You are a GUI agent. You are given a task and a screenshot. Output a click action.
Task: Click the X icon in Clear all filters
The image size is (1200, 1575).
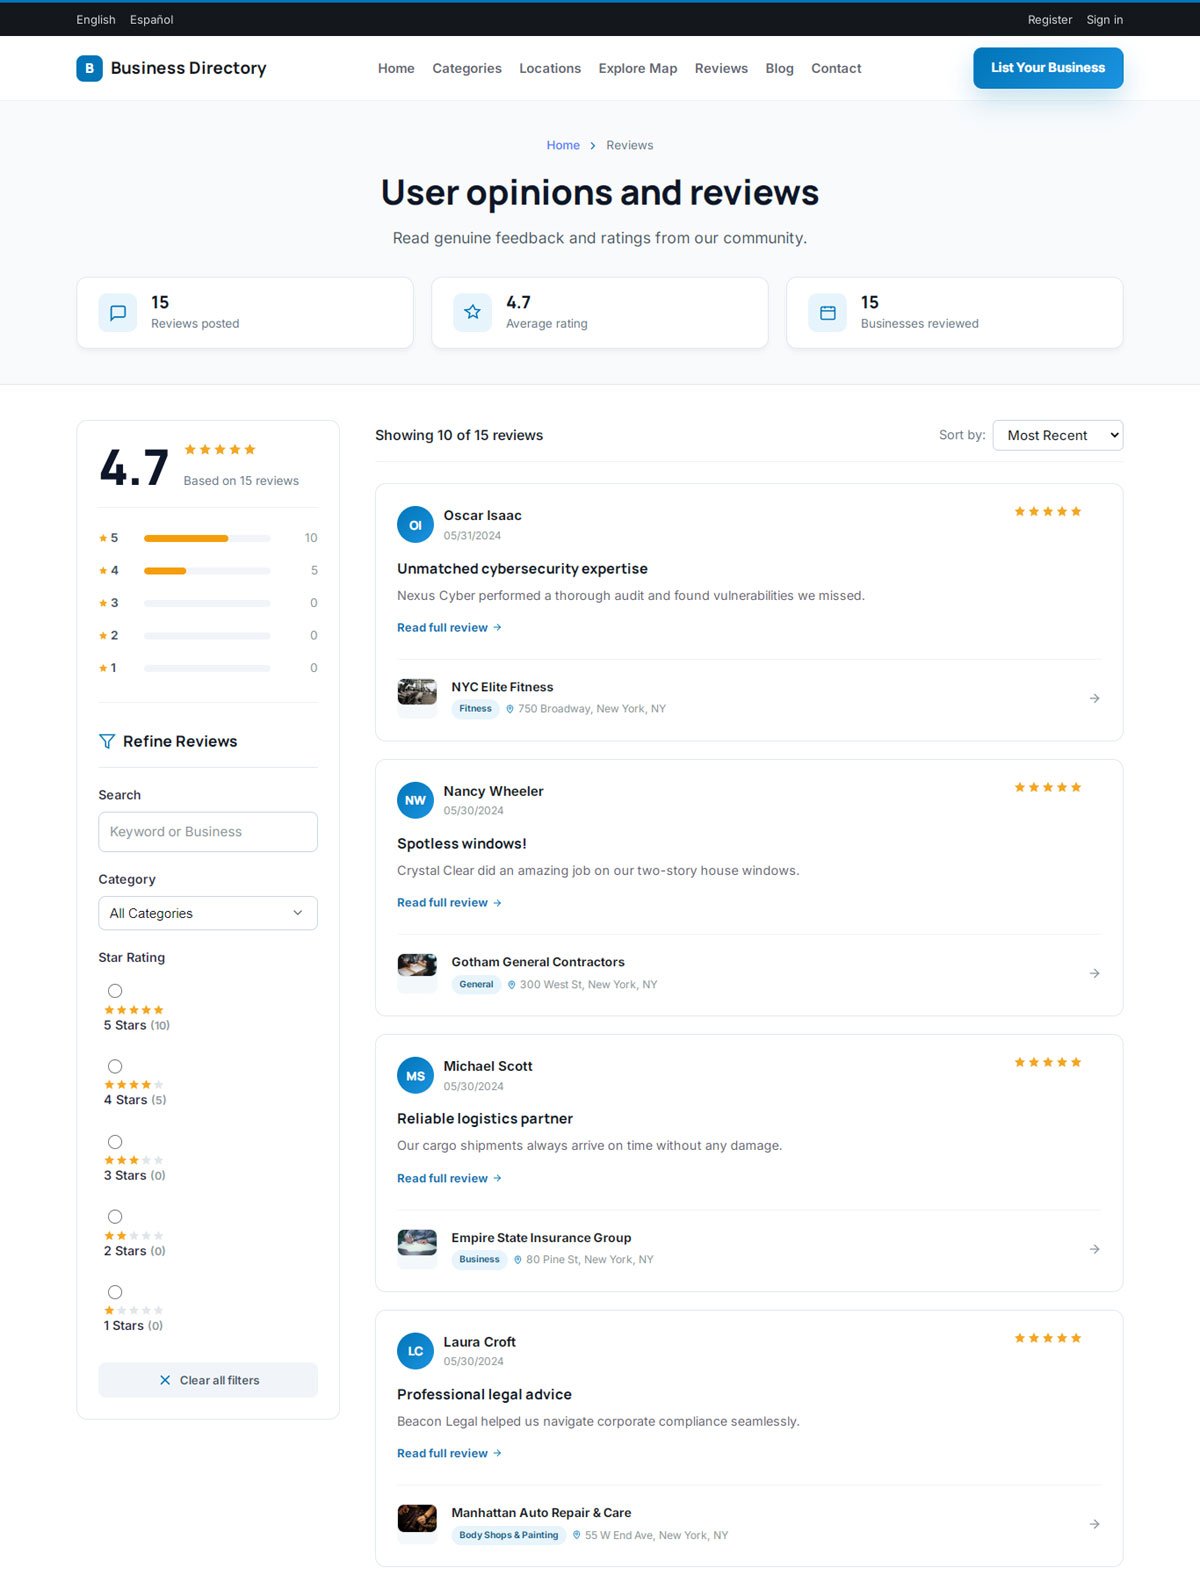pos(165,1380)
